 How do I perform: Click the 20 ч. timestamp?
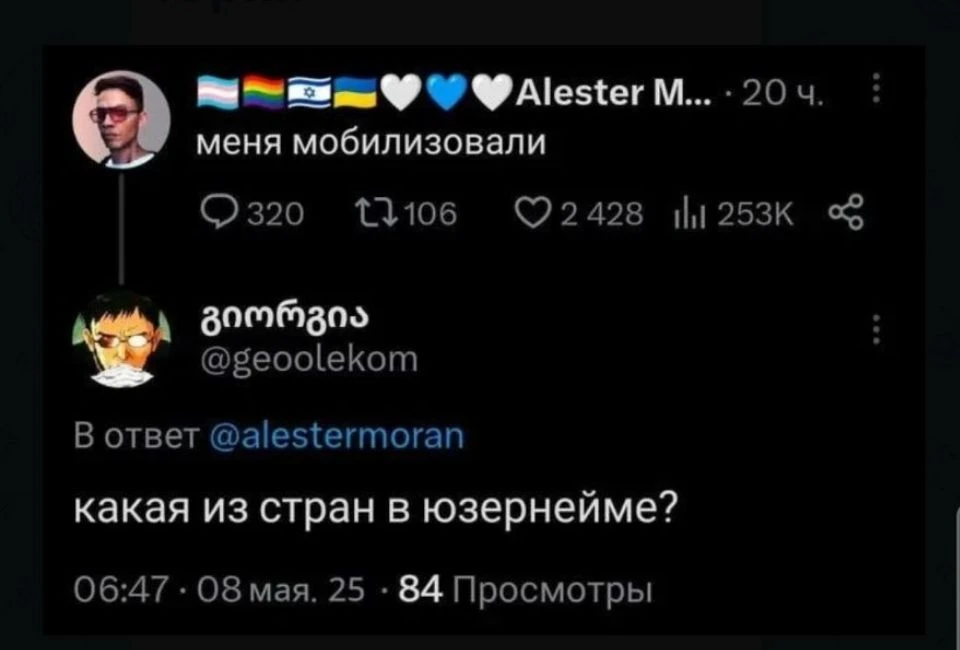point(782,95)
